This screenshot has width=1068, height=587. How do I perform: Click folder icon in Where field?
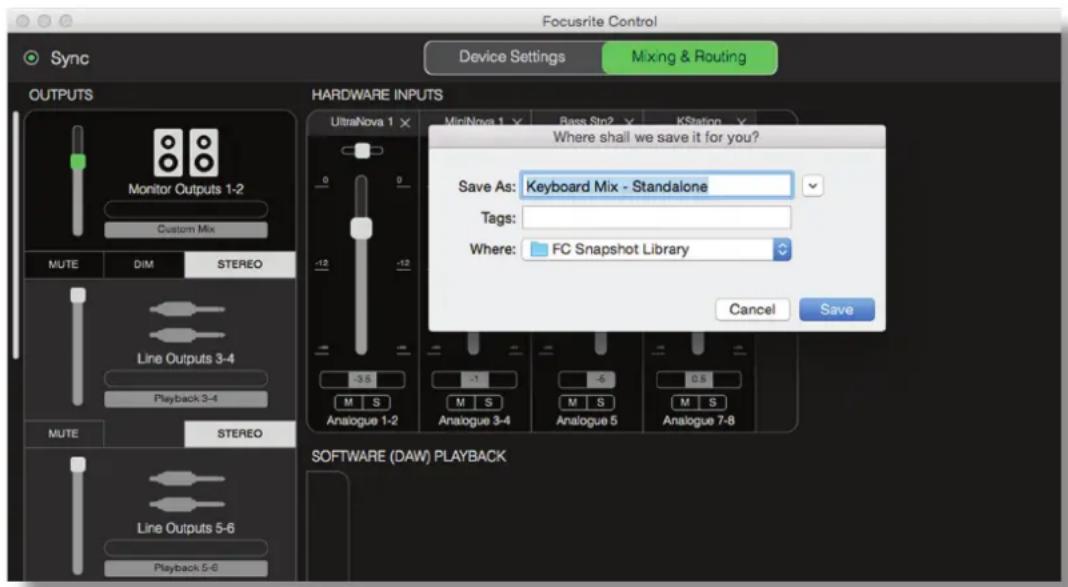point(539,249)
